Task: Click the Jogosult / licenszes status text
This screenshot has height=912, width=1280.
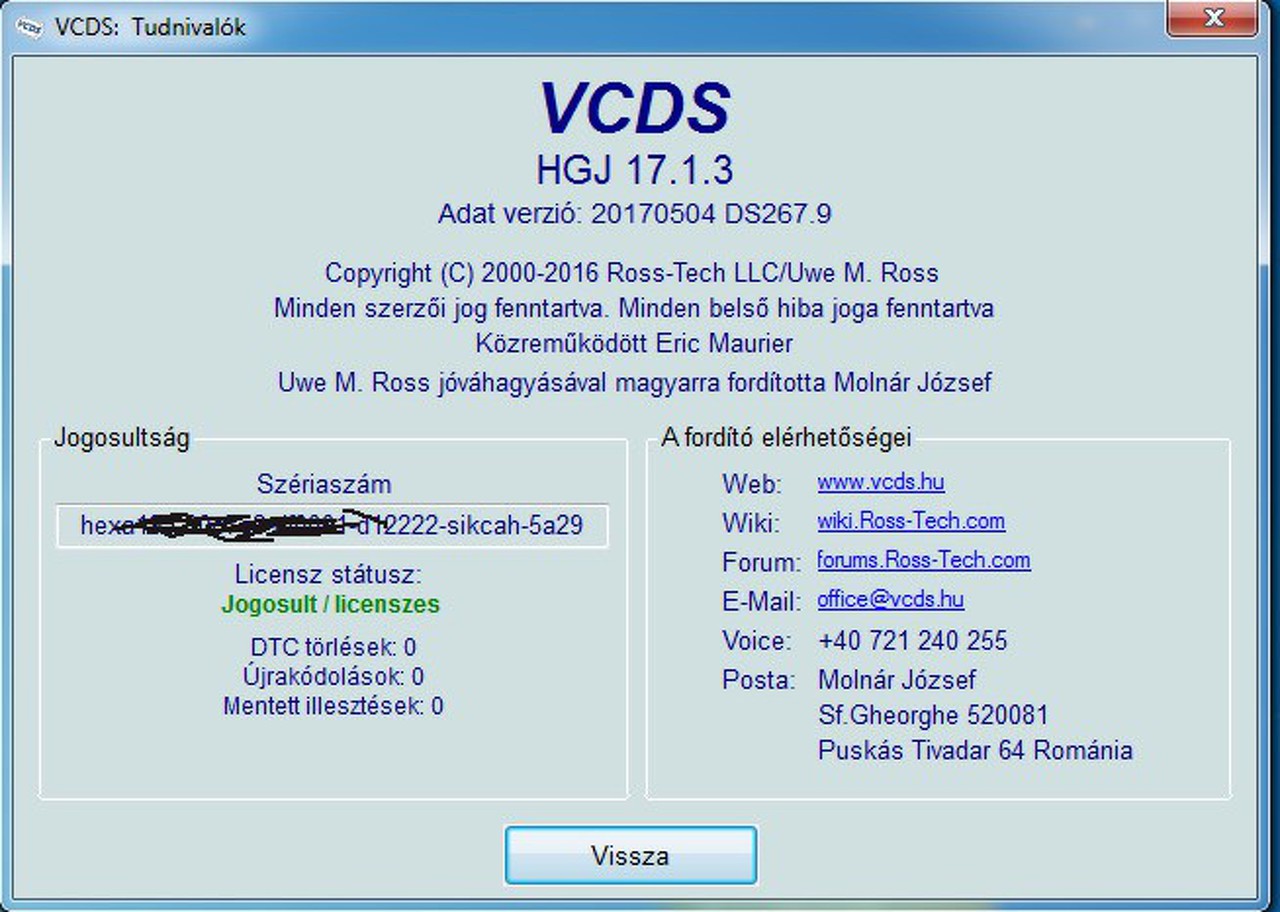Action: tap(331, 604)
